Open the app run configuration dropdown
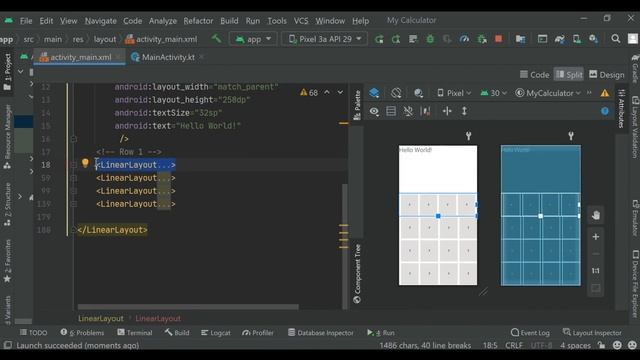This screenshot has height=360, width=640. [253, 39]
